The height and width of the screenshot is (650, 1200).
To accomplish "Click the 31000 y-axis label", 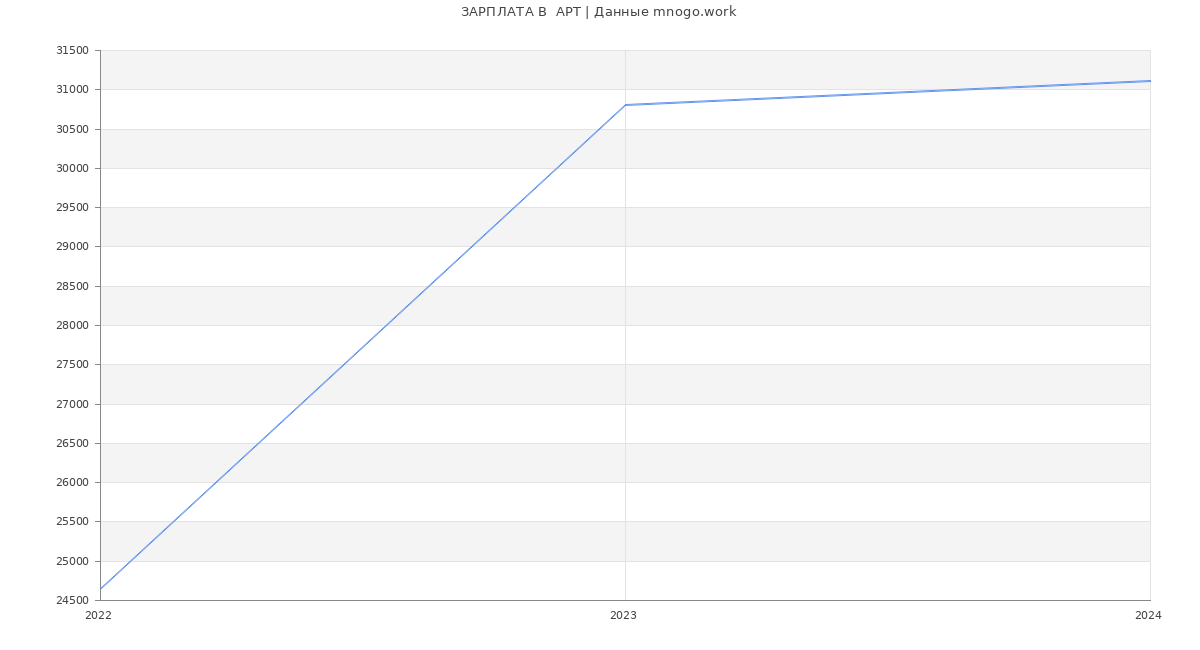I will (x=72, y=90).
